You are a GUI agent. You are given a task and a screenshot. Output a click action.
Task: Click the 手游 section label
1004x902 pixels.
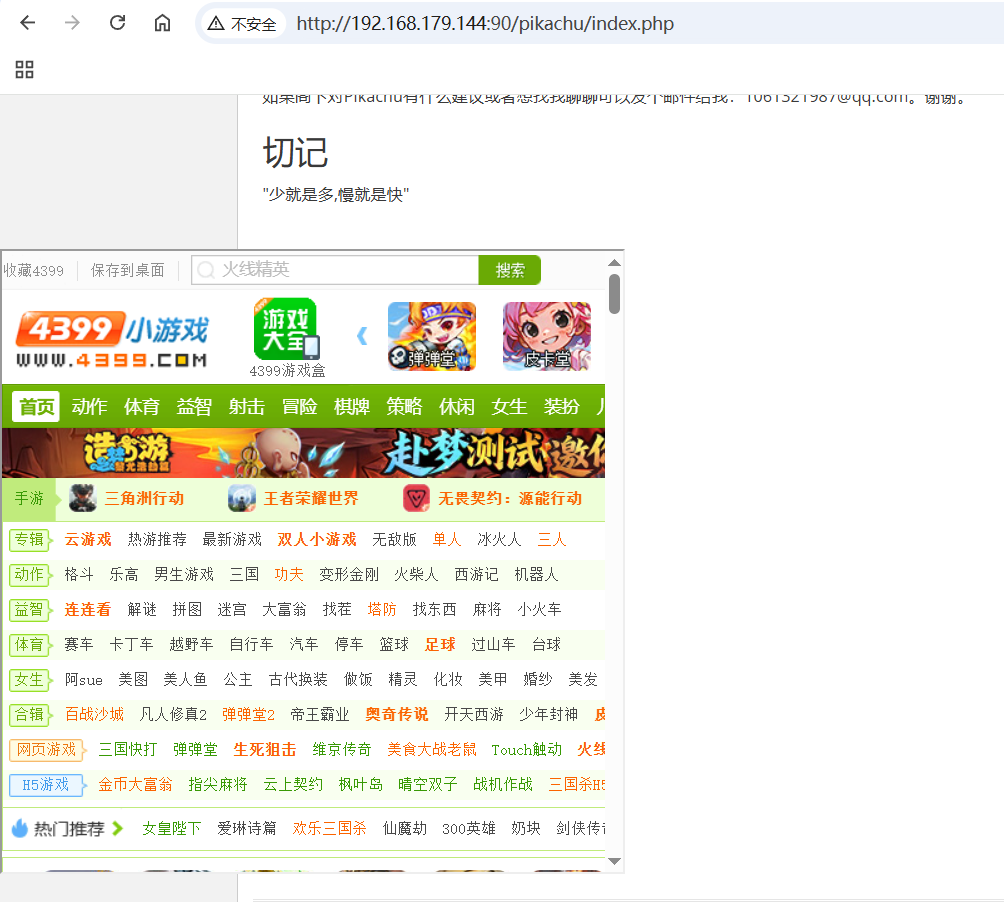(29, 498)
